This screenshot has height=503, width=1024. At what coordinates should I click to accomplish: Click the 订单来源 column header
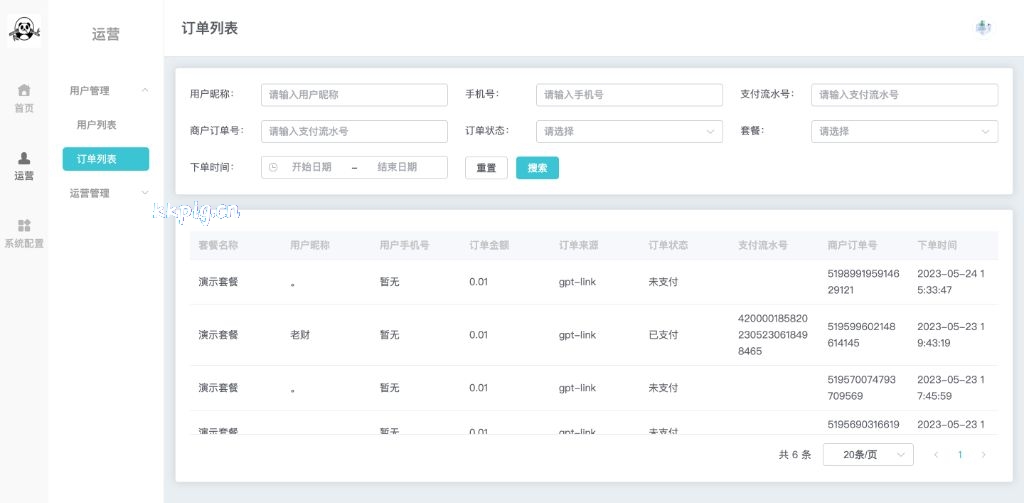[579, 246]
